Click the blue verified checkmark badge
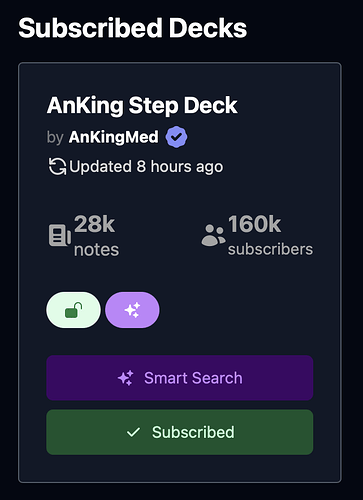 pos(177,137)
